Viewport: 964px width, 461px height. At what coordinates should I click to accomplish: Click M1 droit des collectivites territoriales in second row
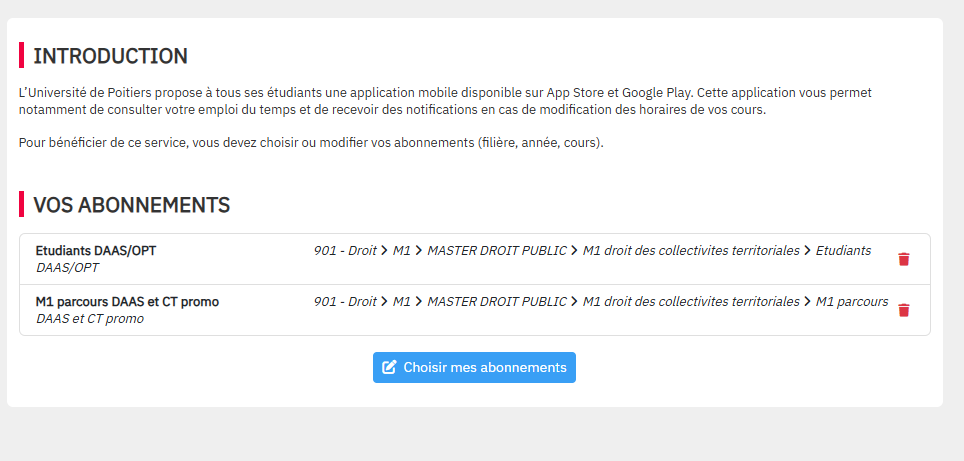point(691,302)
